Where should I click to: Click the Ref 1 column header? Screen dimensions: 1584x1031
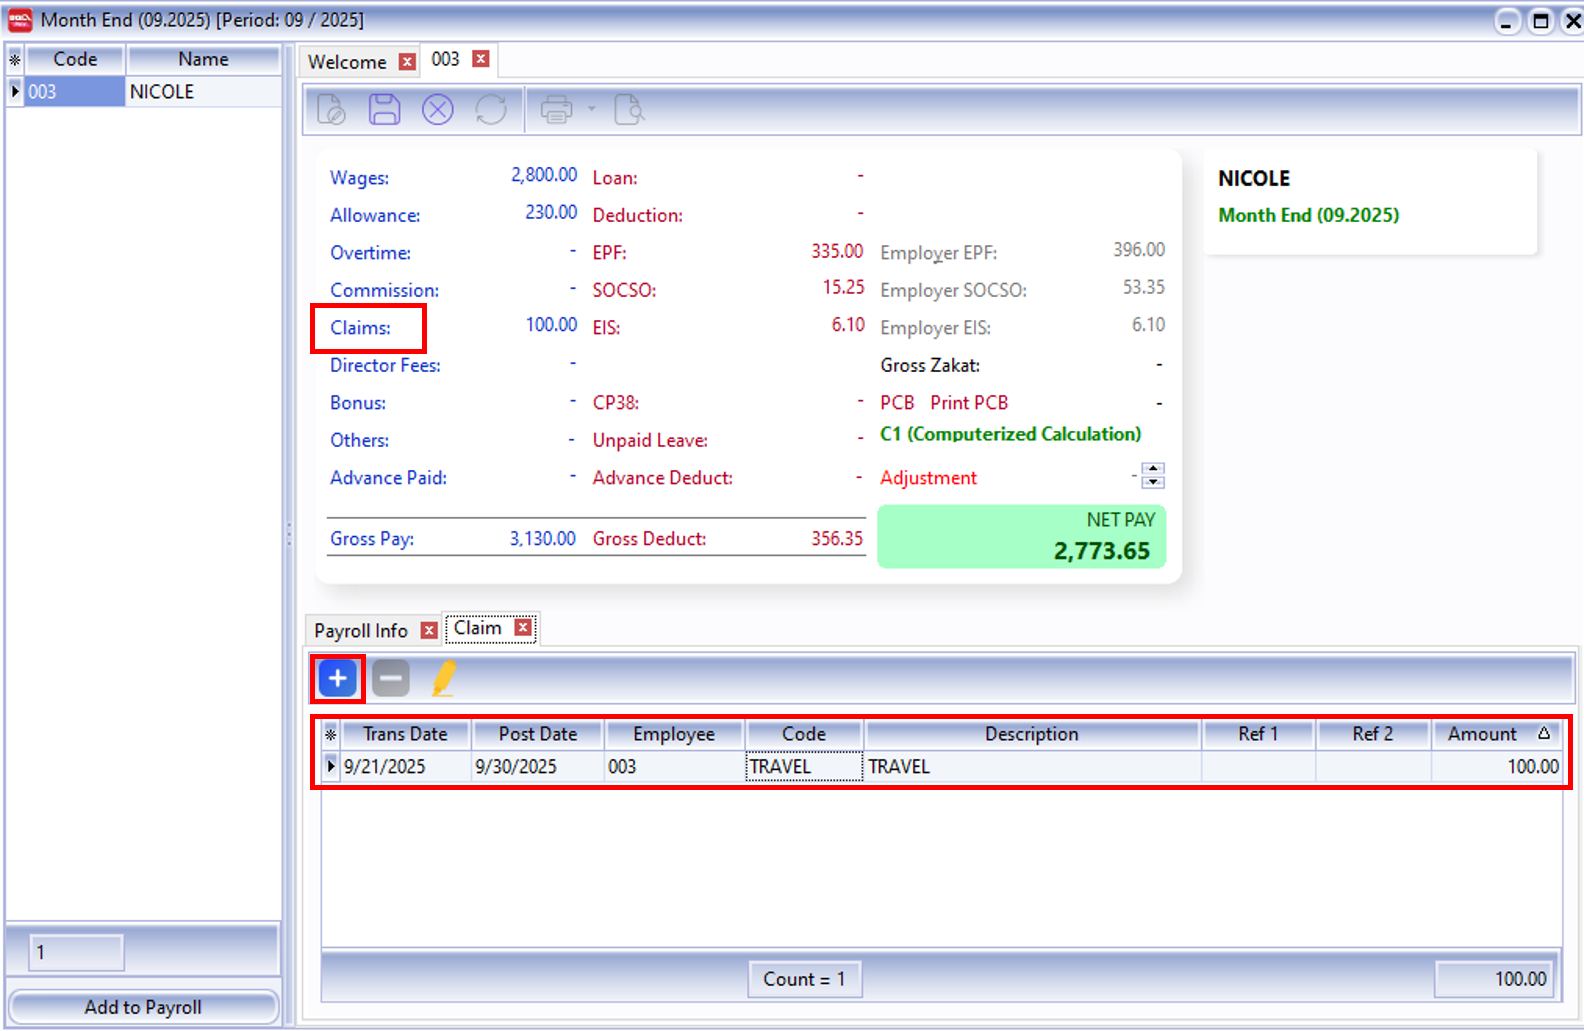(x=1258, y=734)
